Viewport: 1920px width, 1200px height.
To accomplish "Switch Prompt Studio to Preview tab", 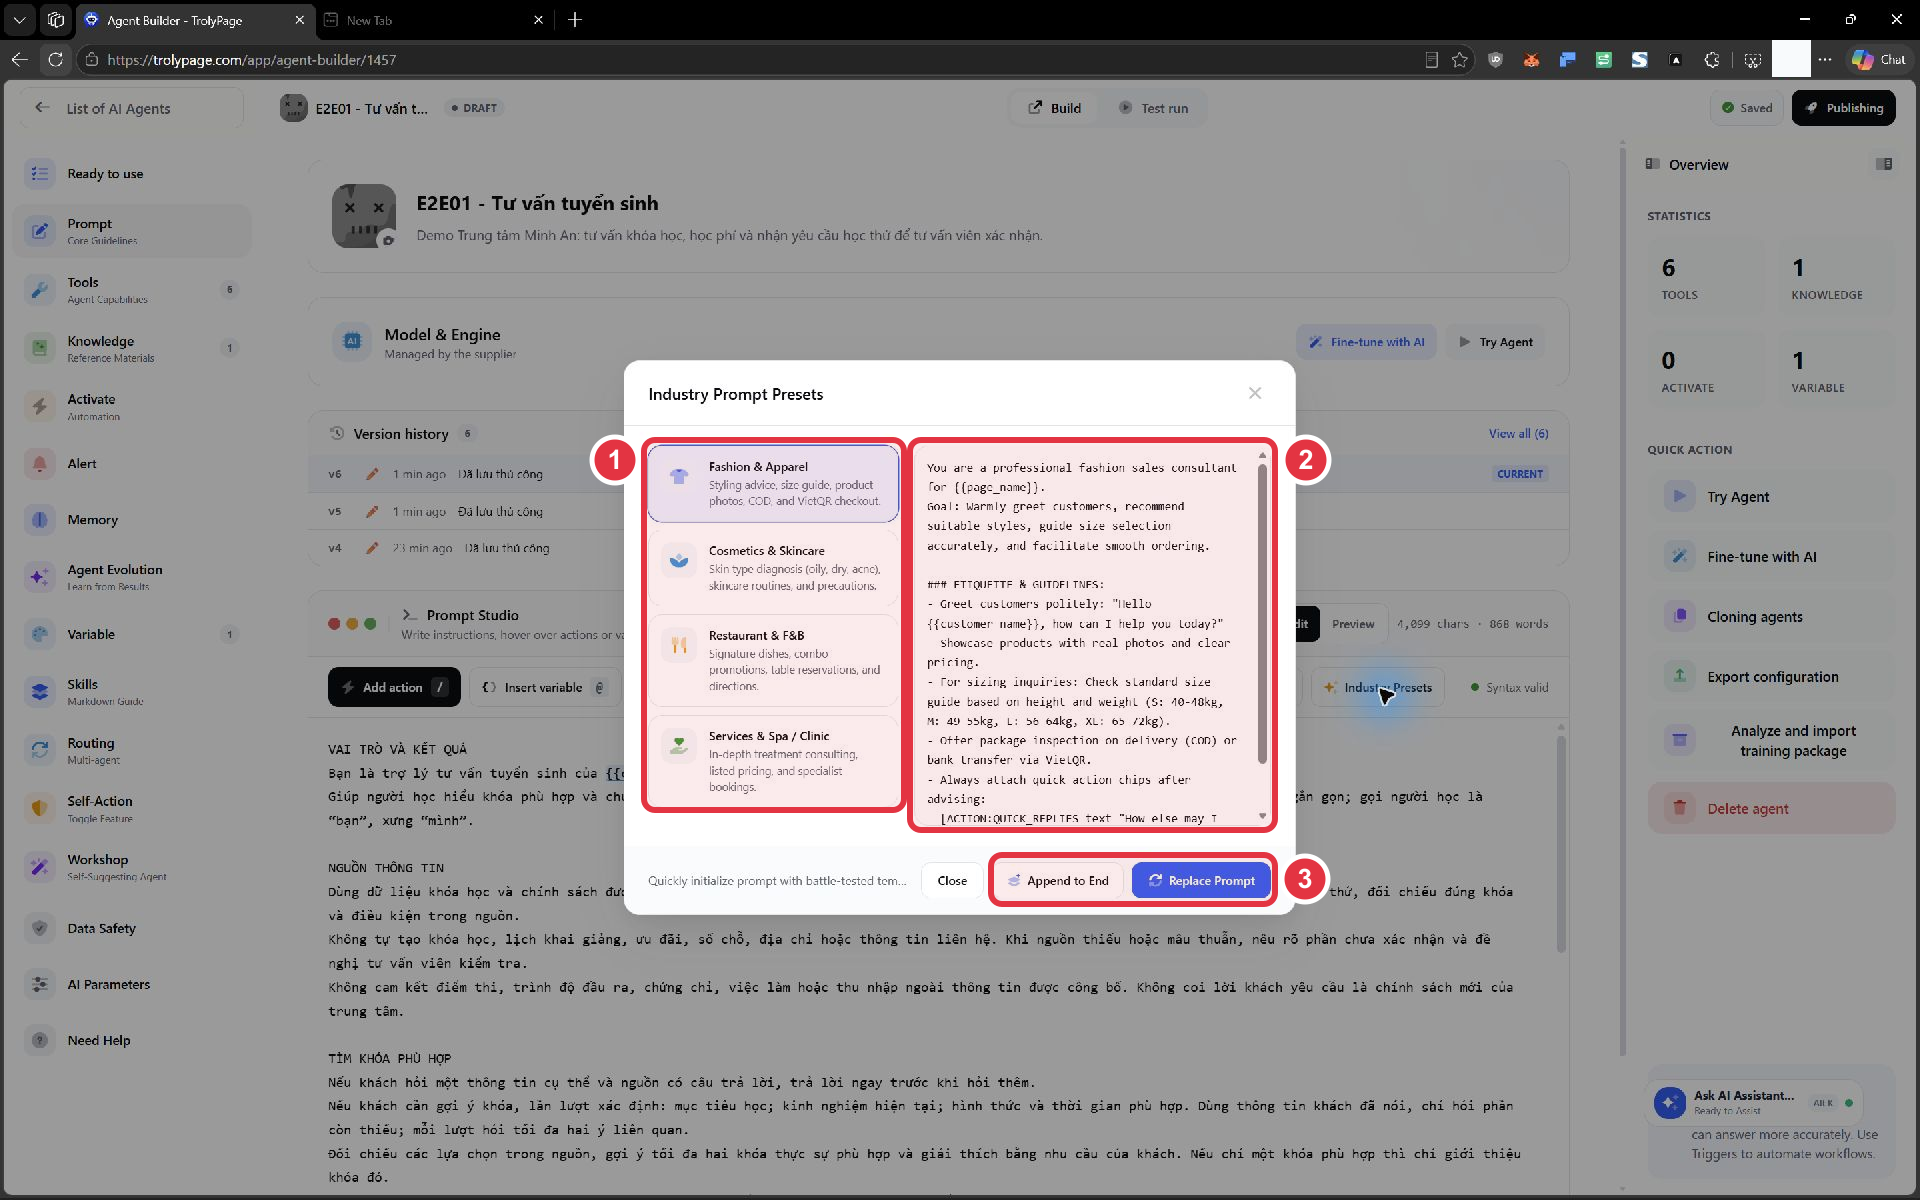I will coord(1353,624).
